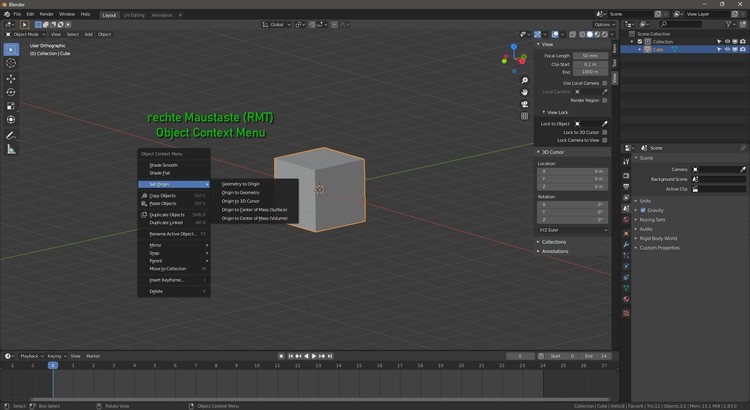The height and width of the screenshot is (410, 750).
Task: Open the Marker menu in timeline
Action: click(93, 356)
